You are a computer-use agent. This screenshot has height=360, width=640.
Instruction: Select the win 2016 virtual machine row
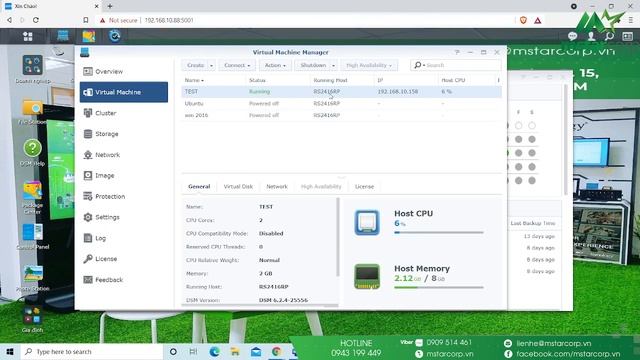coord(341,116)
